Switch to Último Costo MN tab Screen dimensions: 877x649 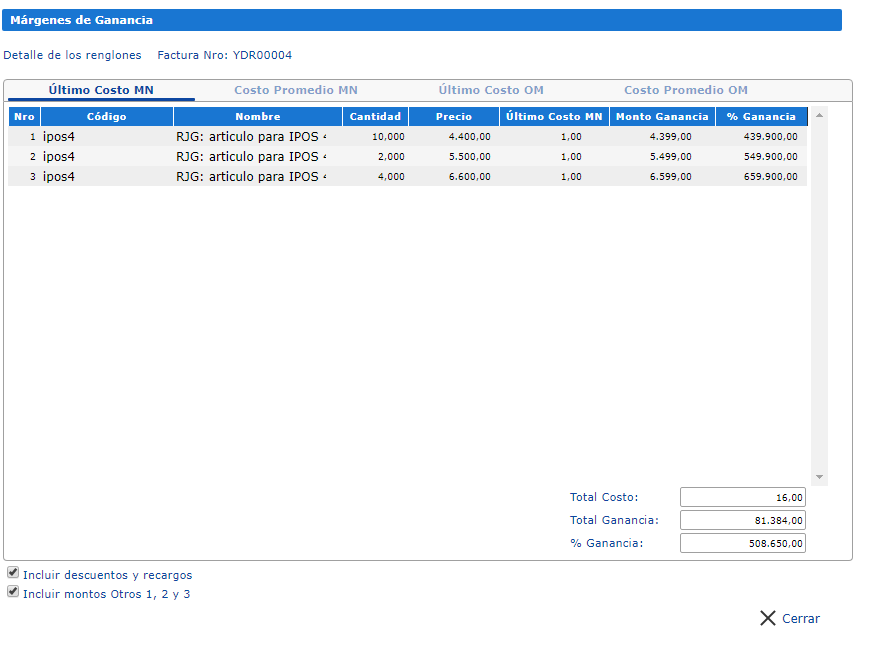coord(101,90)
